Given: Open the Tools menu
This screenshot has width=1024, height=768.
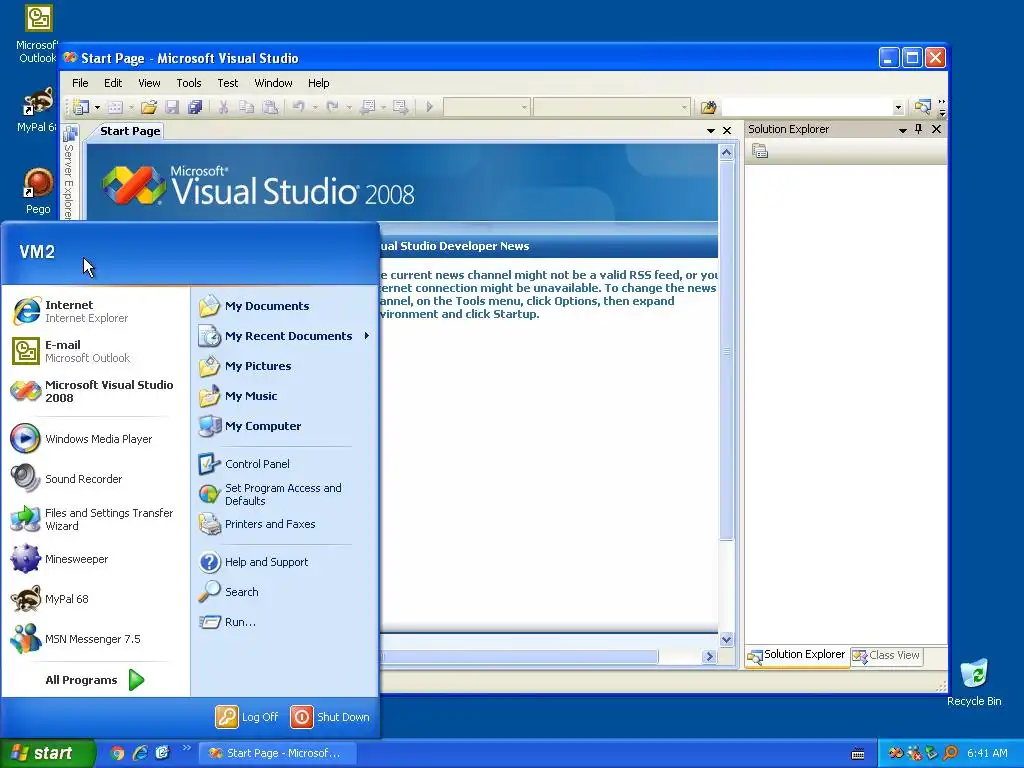Looking at the screenshot, I should click(x=189, y=83).
